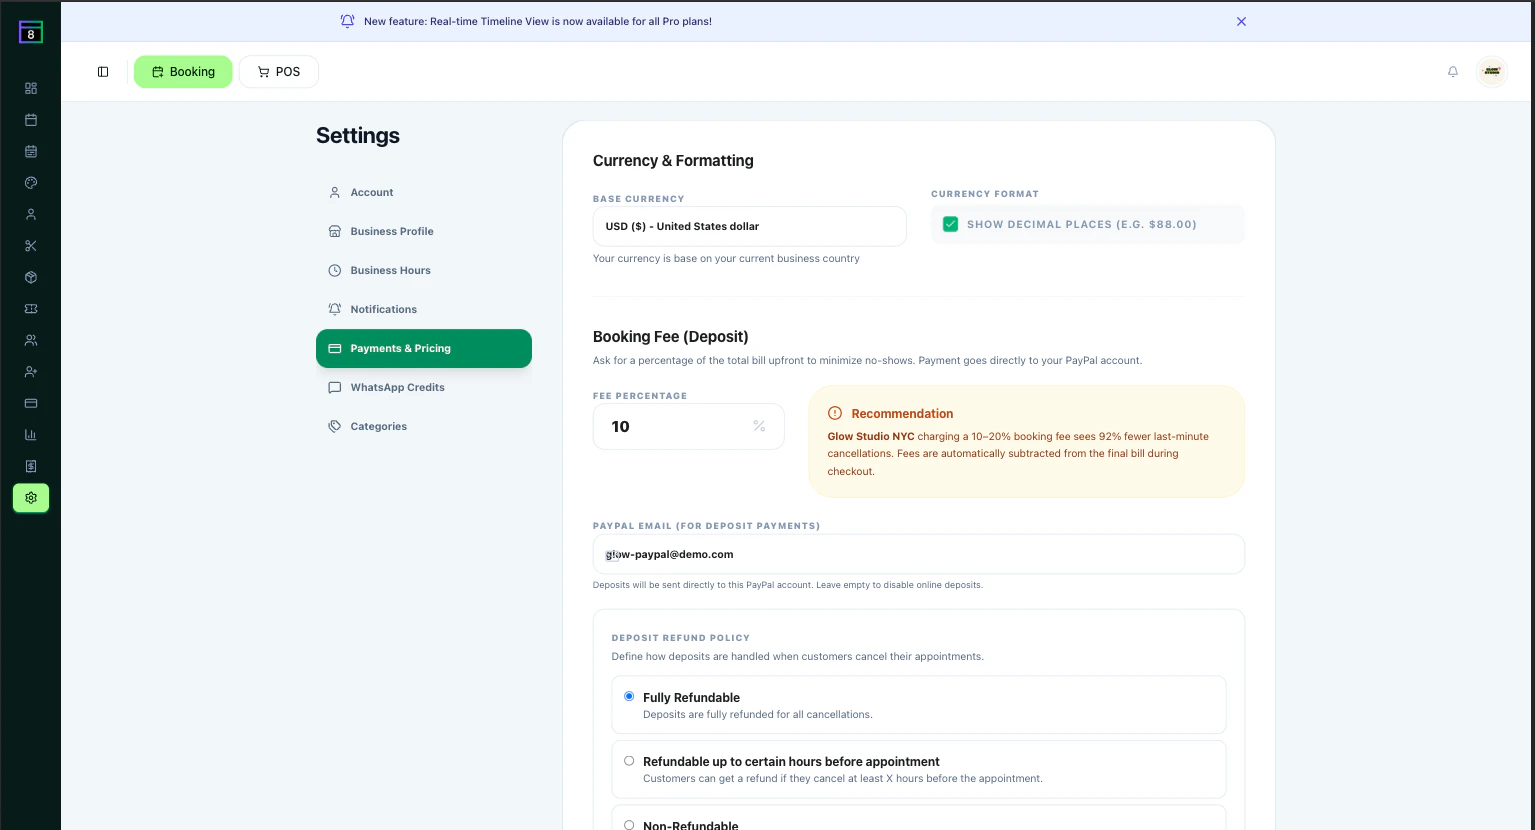This screenshot has height=830, width=1535.
Task: Click 'Your currency is base on' note
Action: click(x=726, y=258)
